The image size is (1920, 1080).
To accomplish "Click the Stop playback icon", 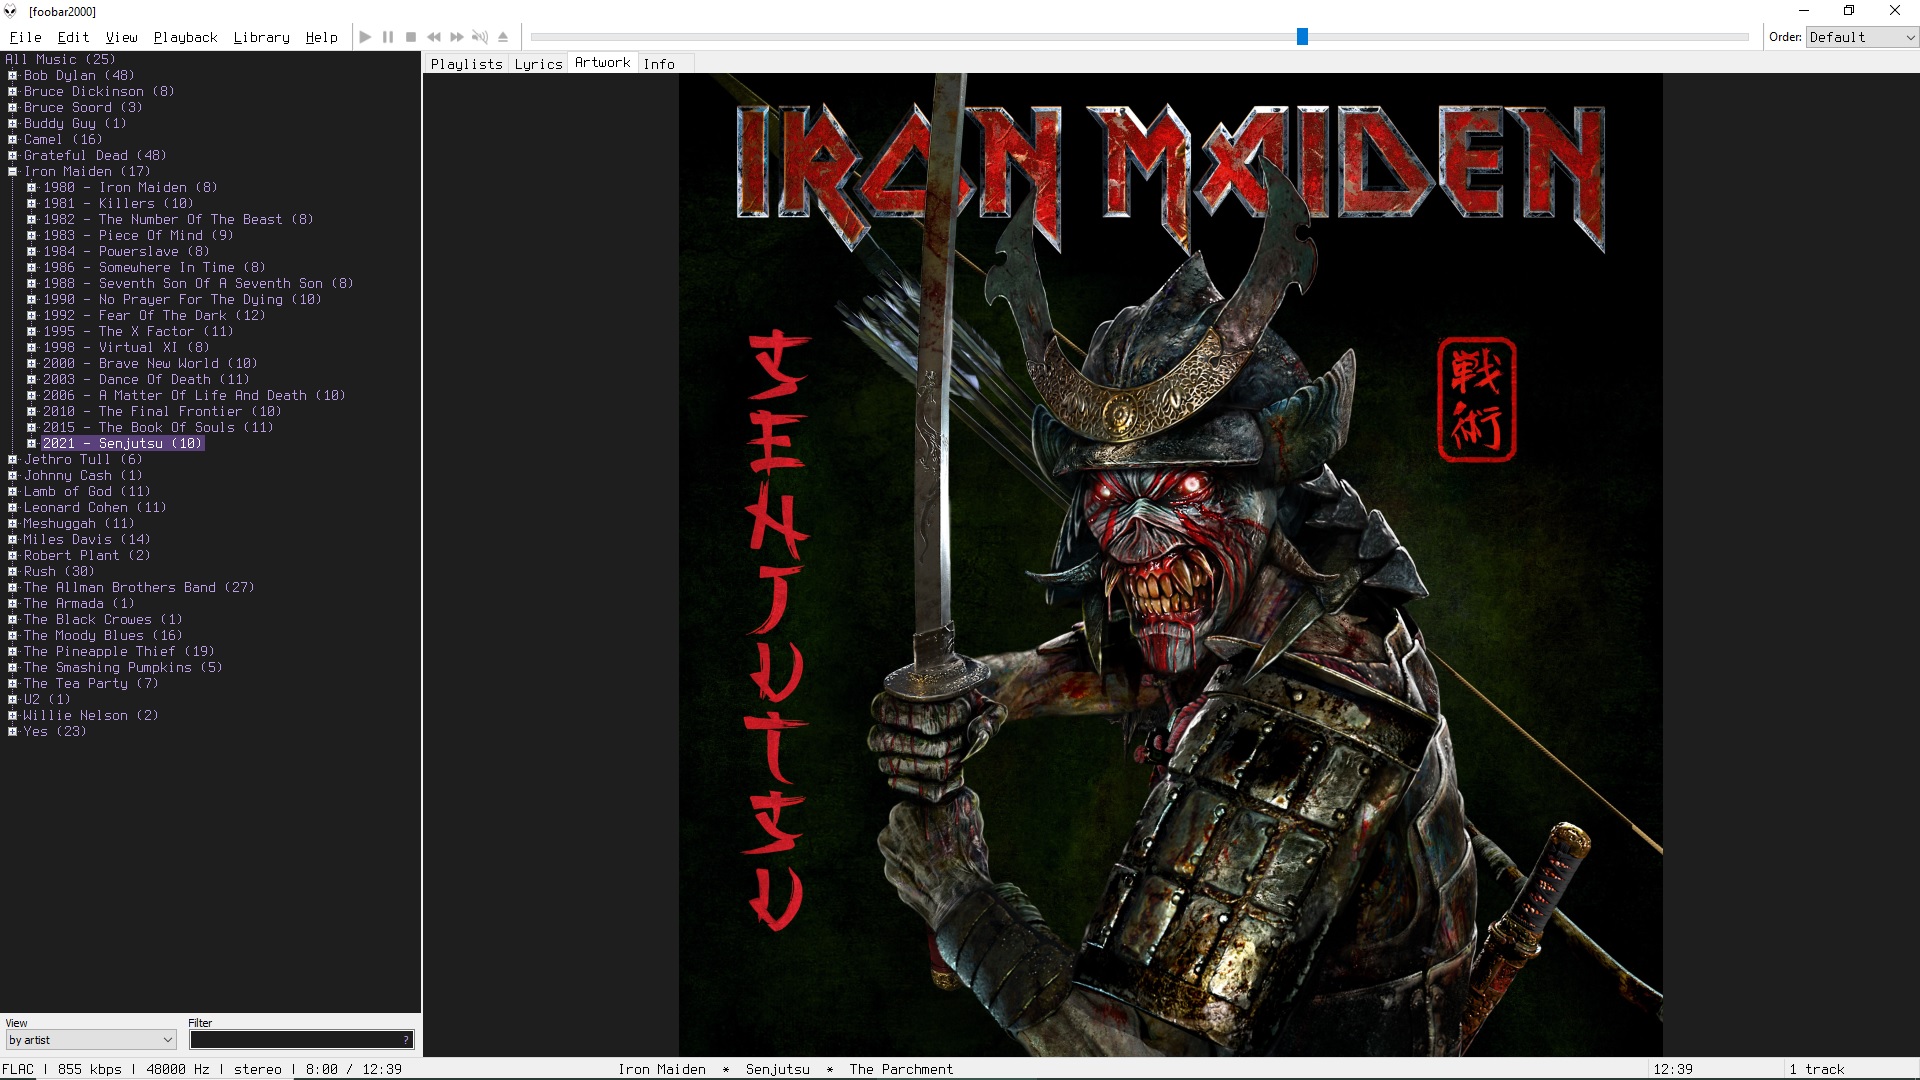I will 411,37.
